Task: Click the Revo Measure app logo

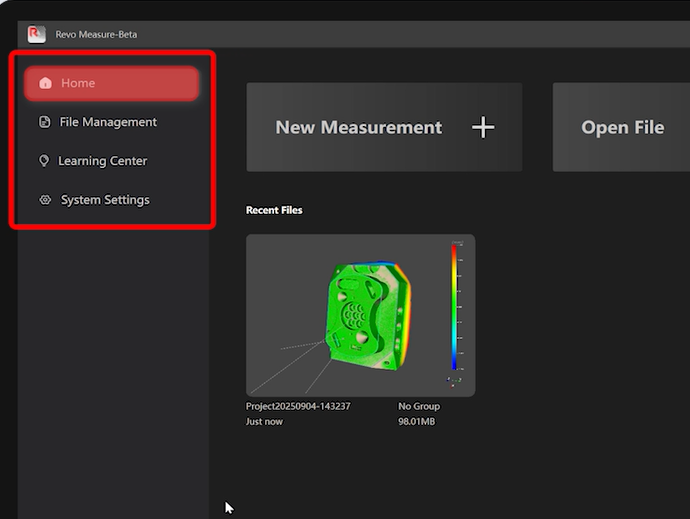Action: coord(37,34)
